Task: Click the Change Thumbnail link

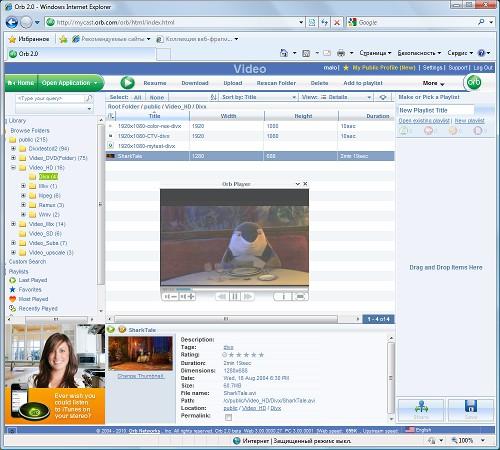Action: [141, 376]
